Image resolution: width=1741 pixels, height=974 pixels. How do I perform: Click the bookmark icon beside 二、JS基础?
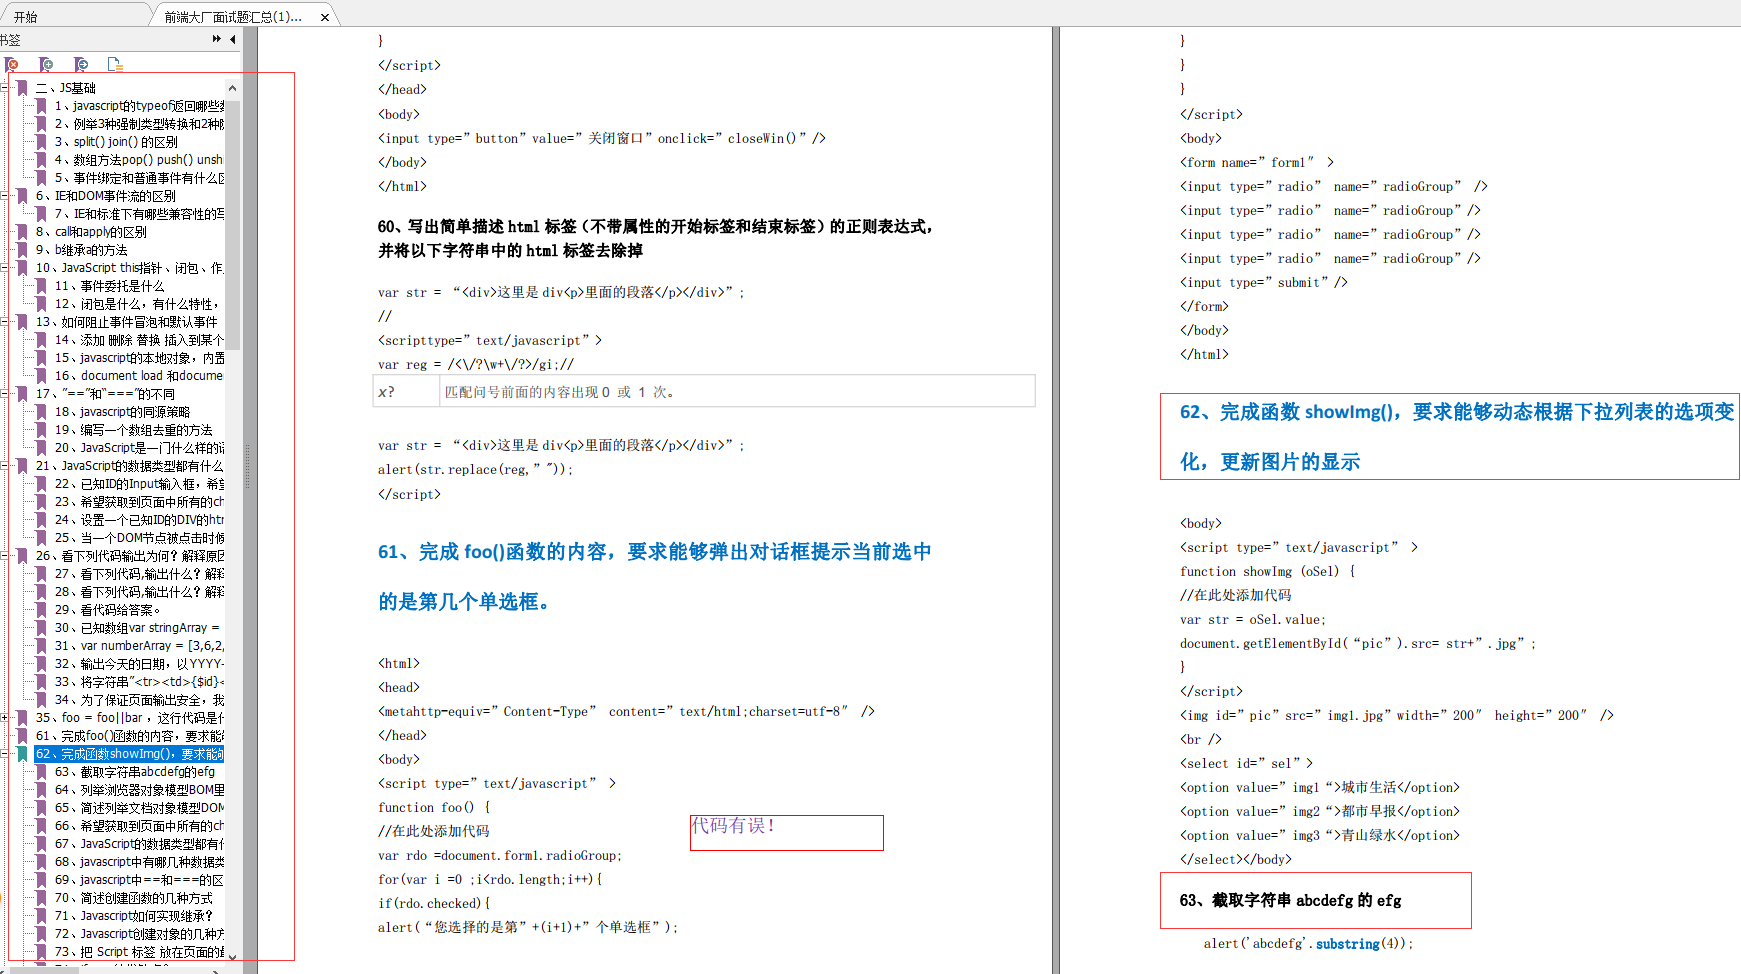(22, 88)
